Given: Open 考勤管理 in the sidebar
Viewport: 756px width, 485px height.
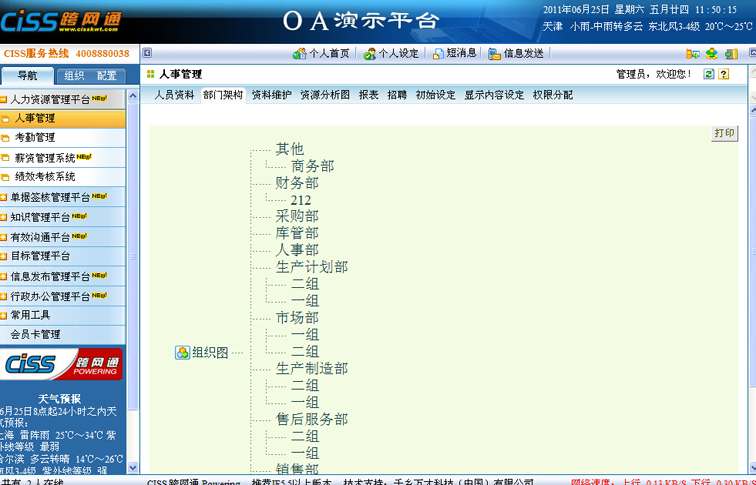Looking at the screenshot, I should coord(35,138).
